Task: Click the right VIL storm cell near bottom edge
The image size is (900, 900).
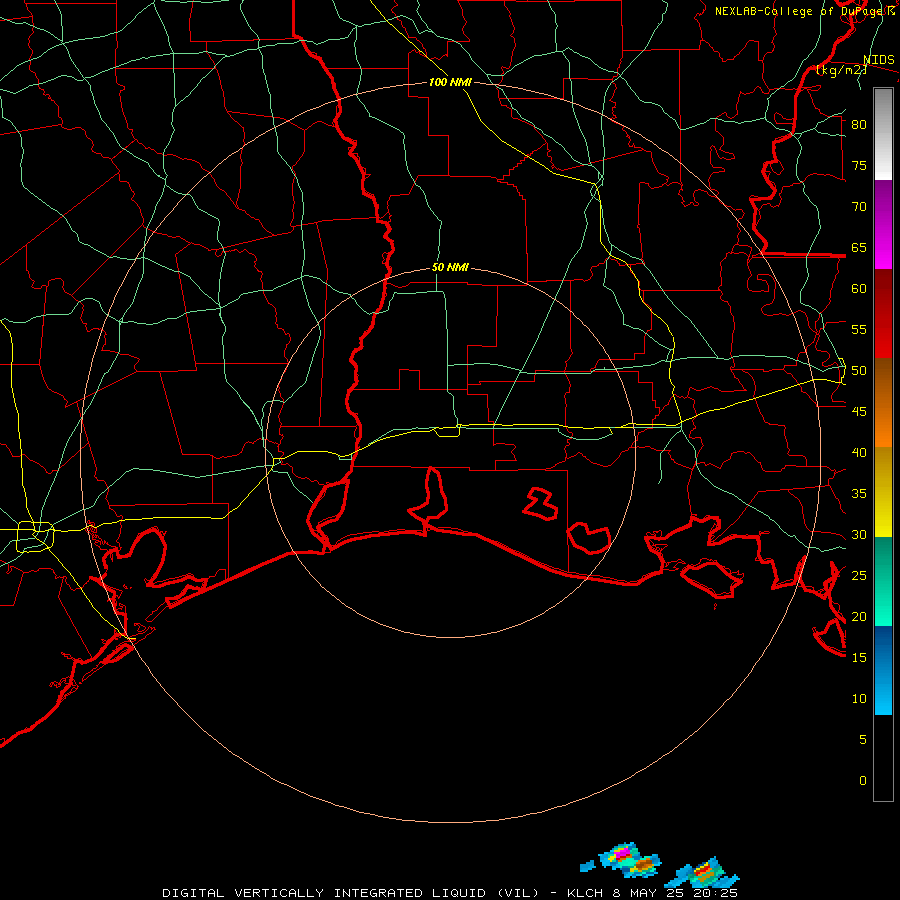Action: (704, 873)
